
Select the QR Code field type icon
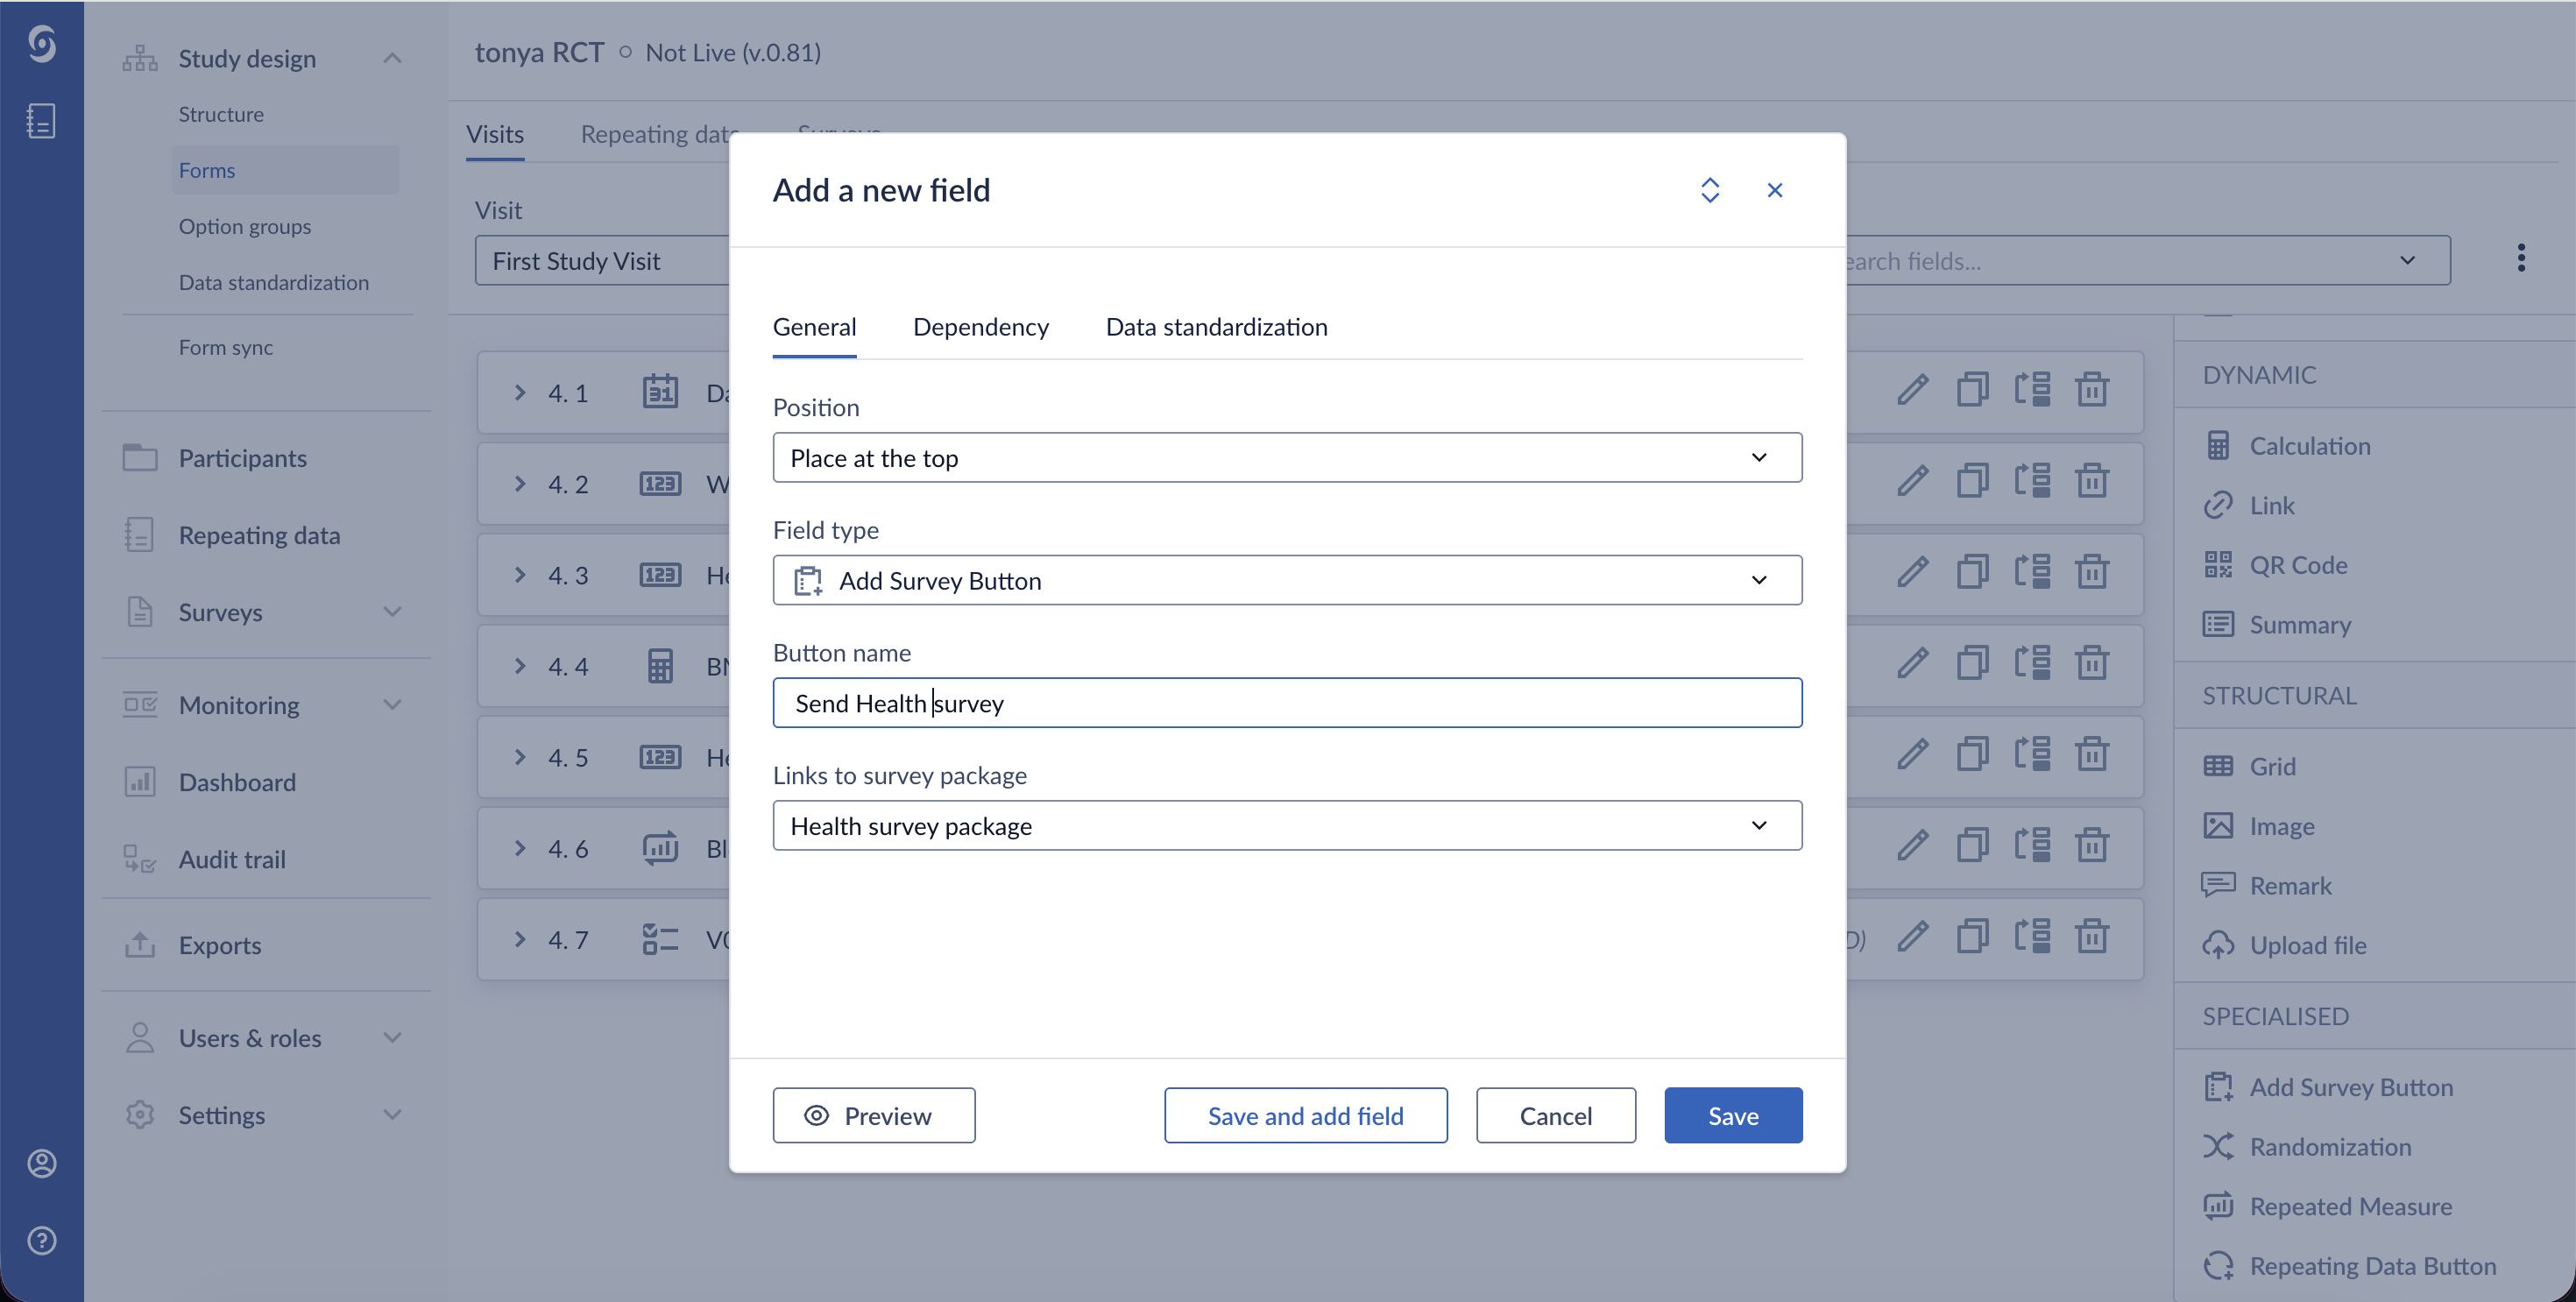(x=2218, y=565)
